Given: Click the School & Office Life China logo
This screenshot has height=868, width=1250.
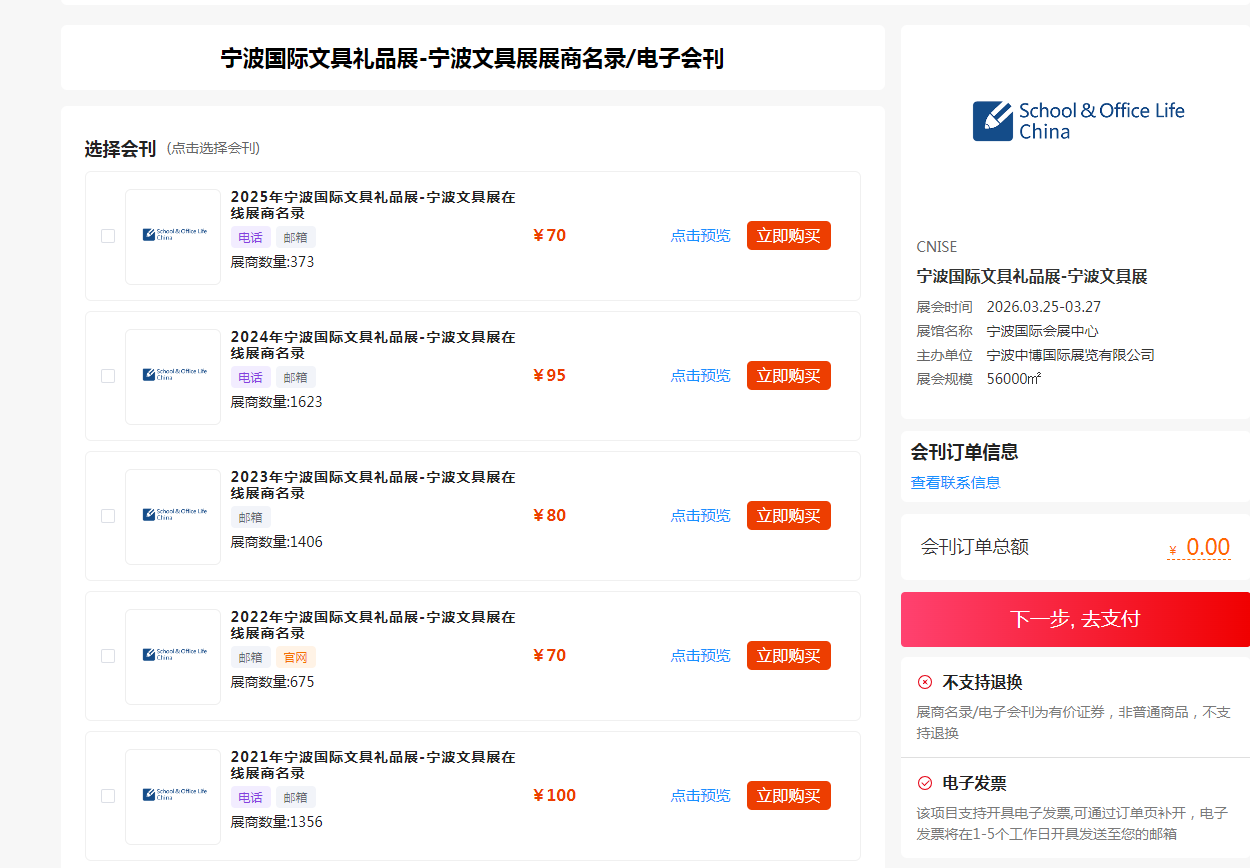Looking at the screenshot, I should [1078, 121].
